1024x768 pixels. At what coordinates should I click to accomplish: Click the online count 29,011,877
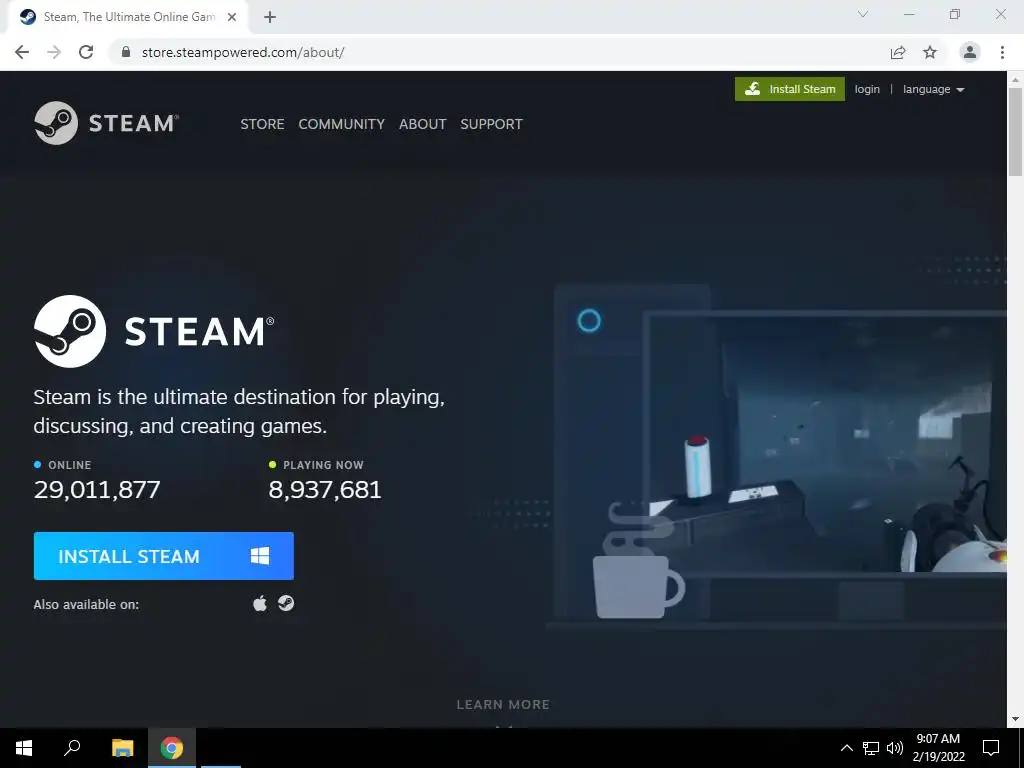pos(97,490)
